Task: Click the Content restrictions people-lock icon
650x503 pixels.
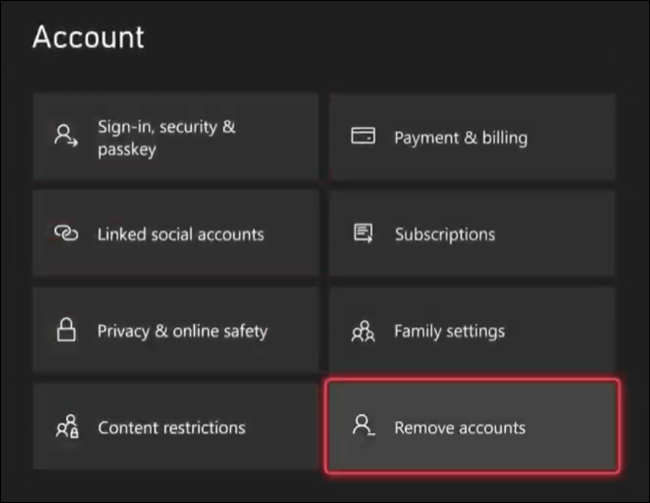Action: pos(65,427)
